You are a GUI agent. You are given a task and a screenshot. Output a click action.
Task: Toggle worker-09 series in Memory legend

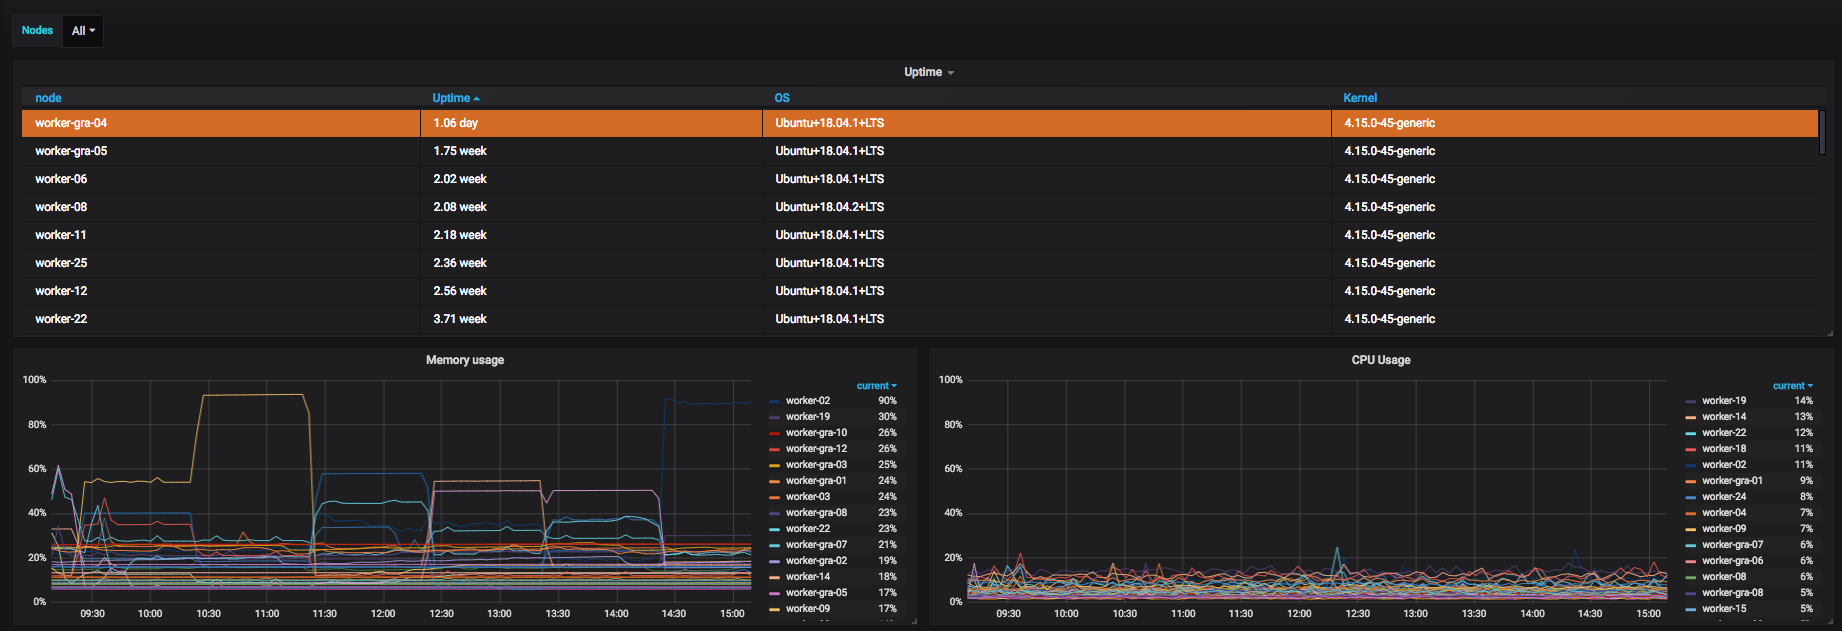pos(808,609)
